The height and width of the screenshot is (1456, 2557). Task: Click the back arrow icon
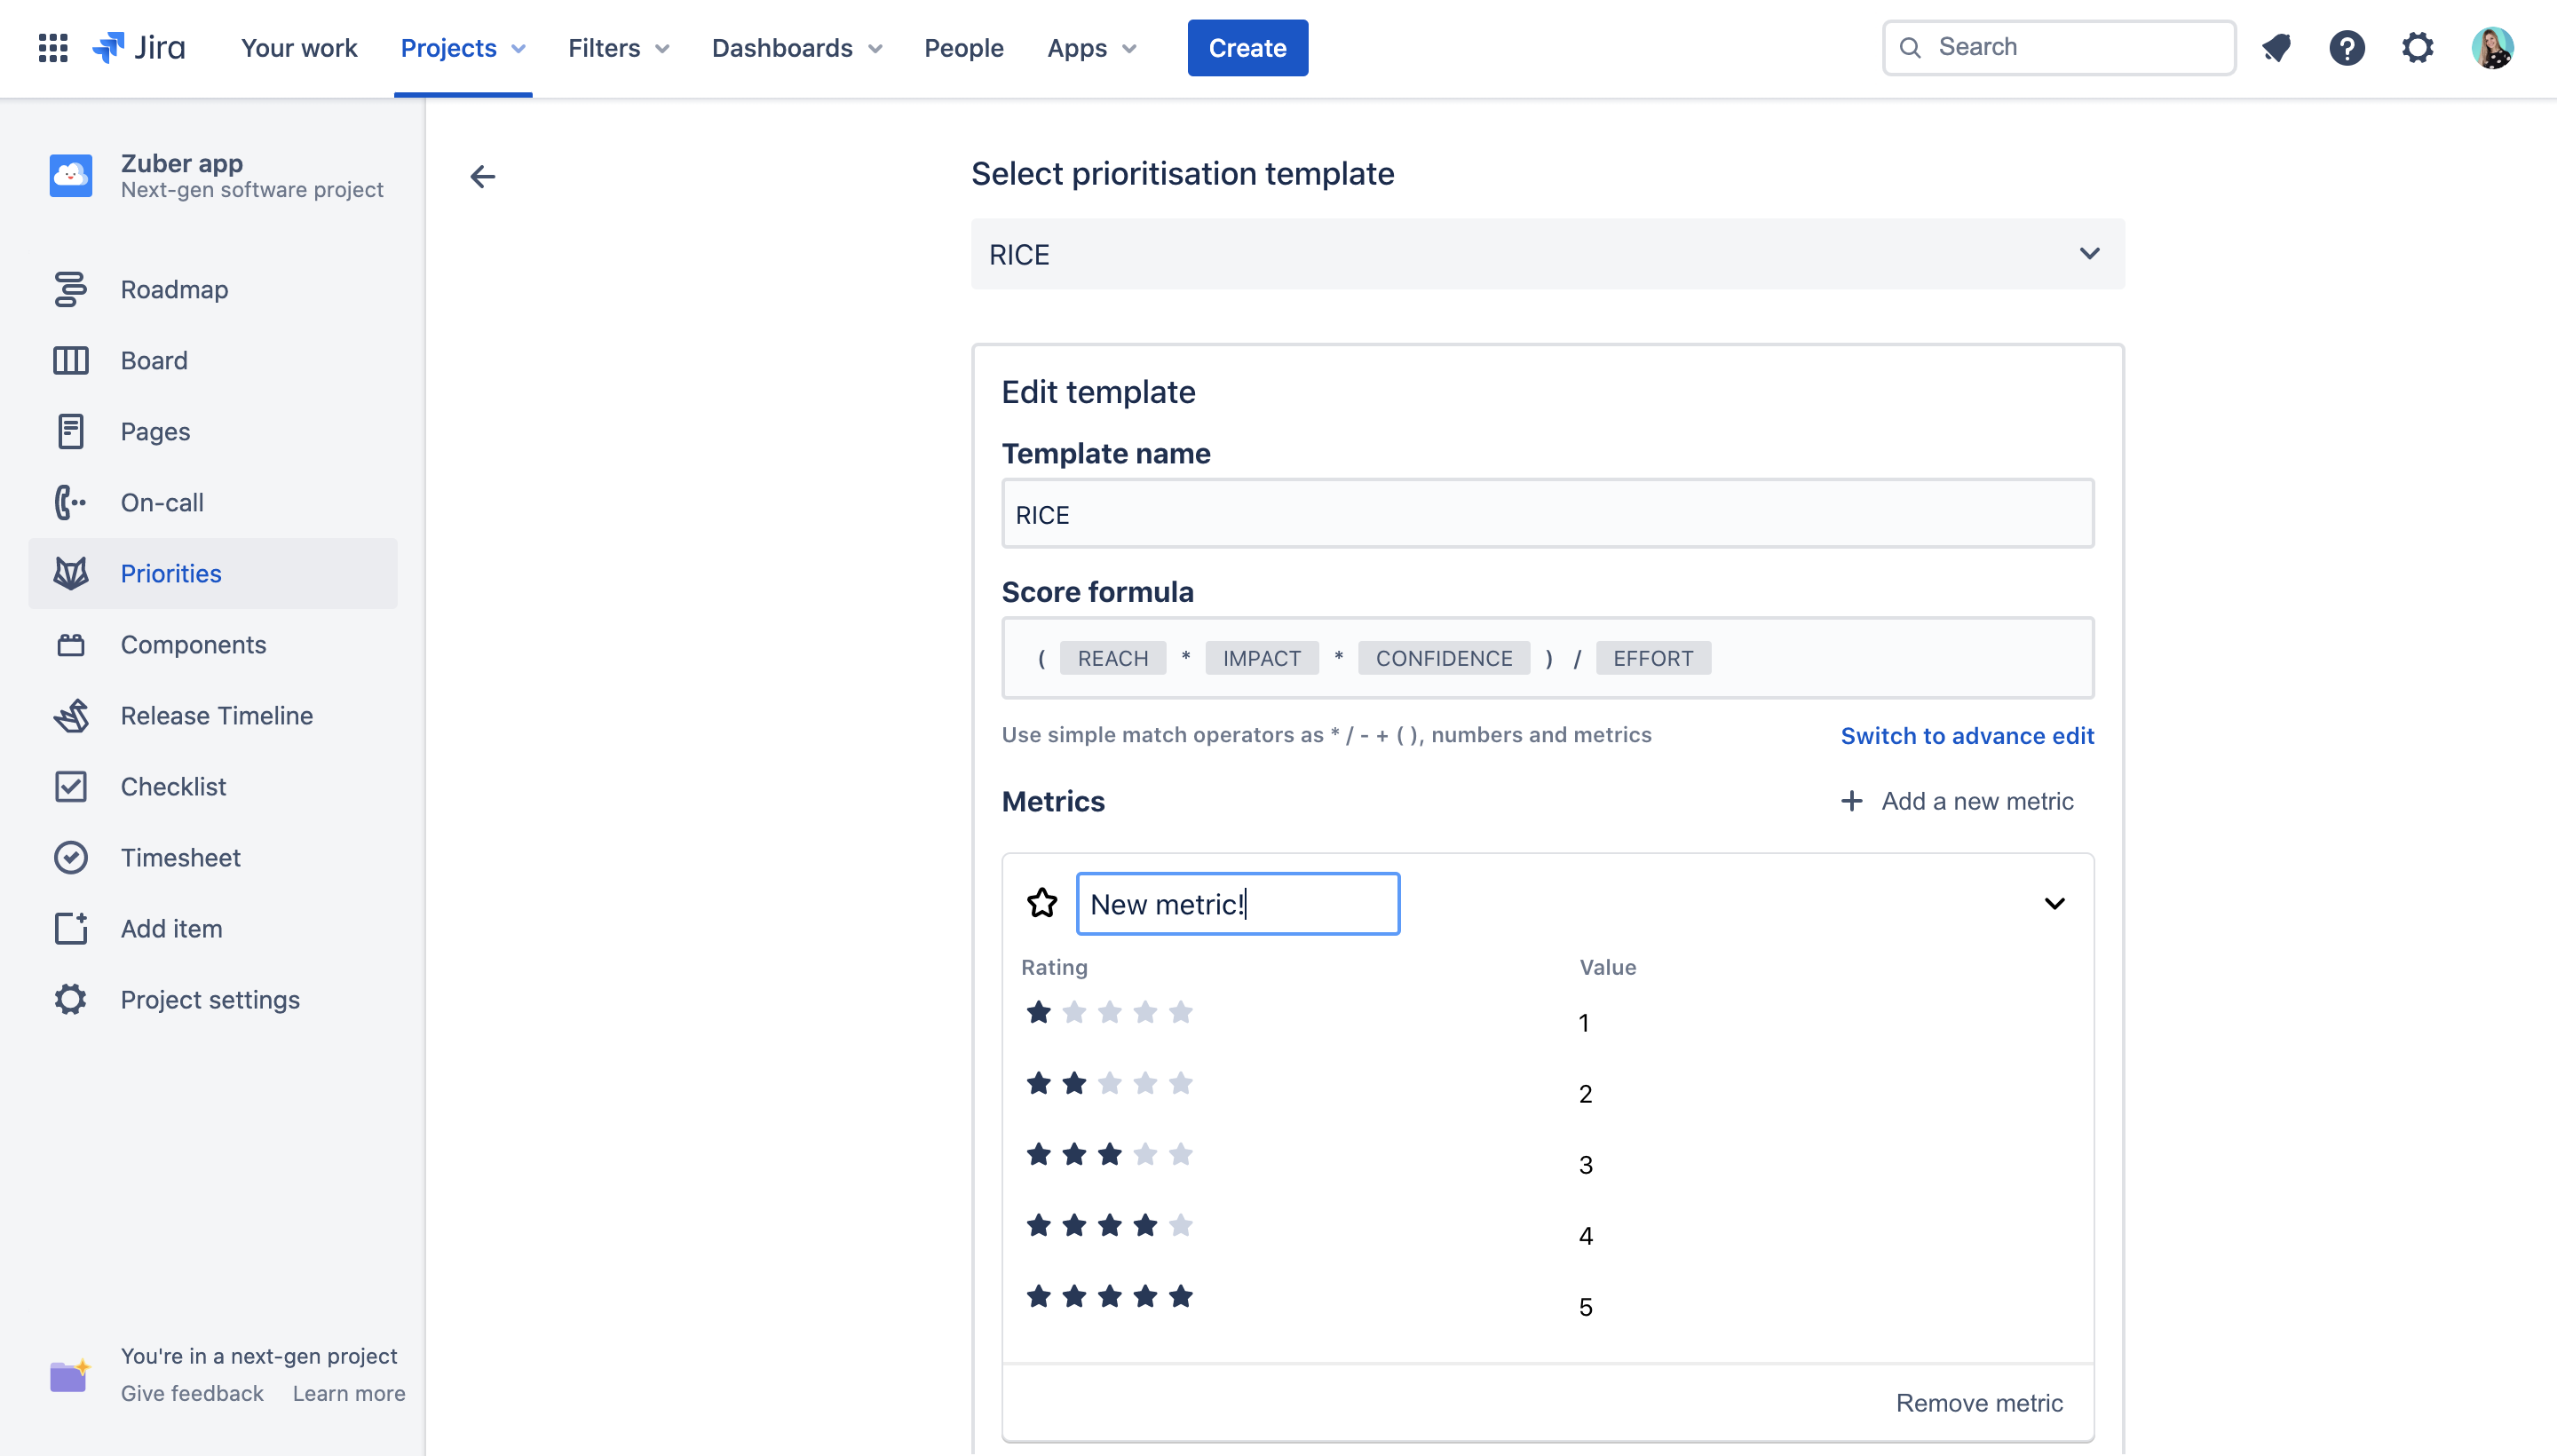tap(482, 177)
